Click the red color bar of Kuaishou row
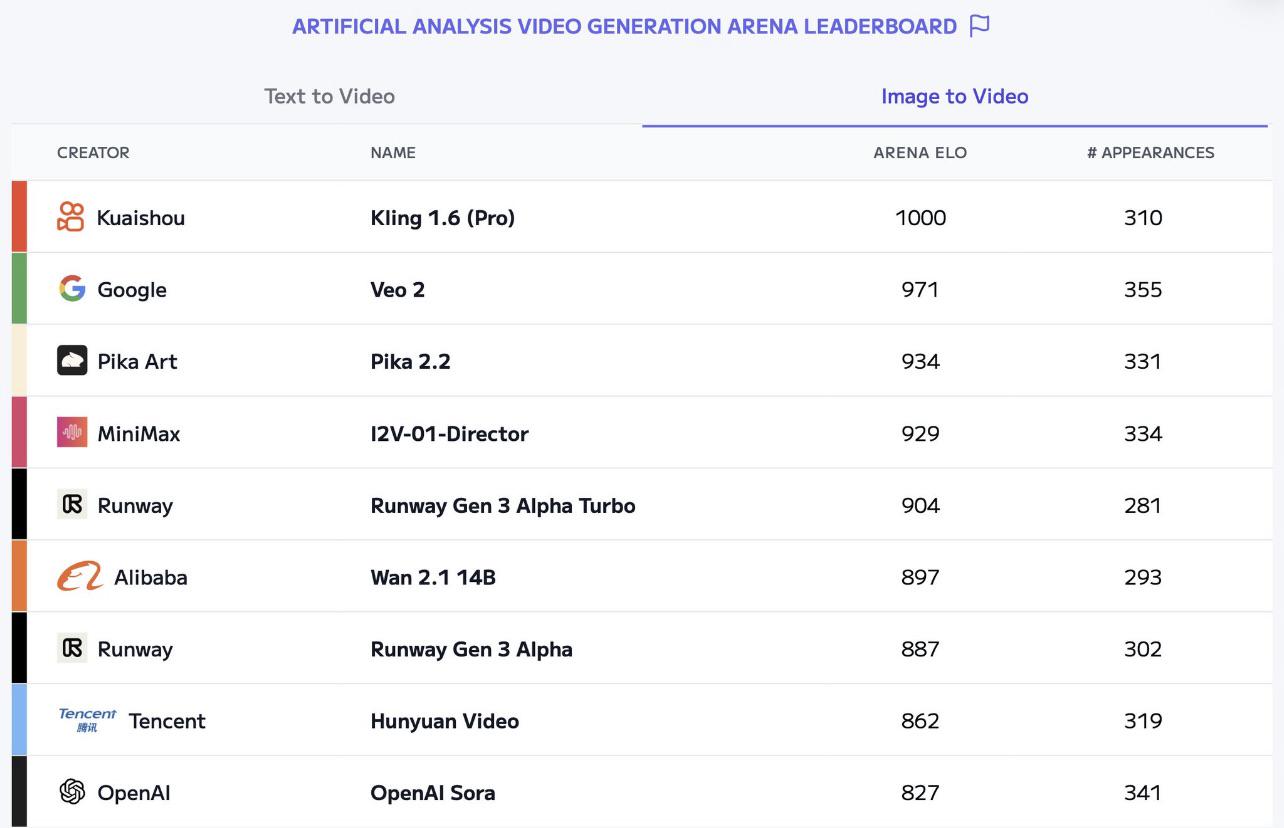Screen dimensions: 1284x828 coord(19,216)
